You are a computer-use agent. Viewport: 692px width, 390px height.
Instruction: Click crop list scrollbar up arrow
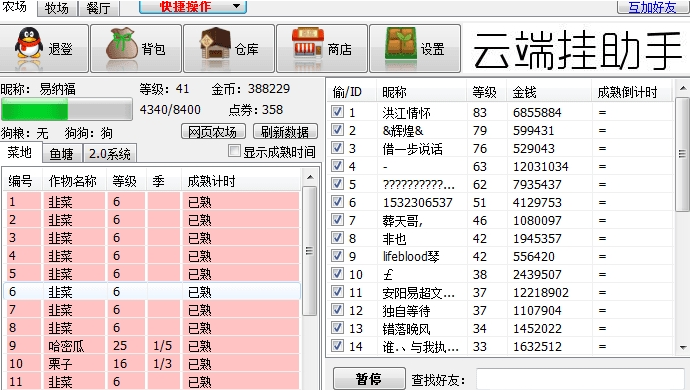click(x=310, y=177)
